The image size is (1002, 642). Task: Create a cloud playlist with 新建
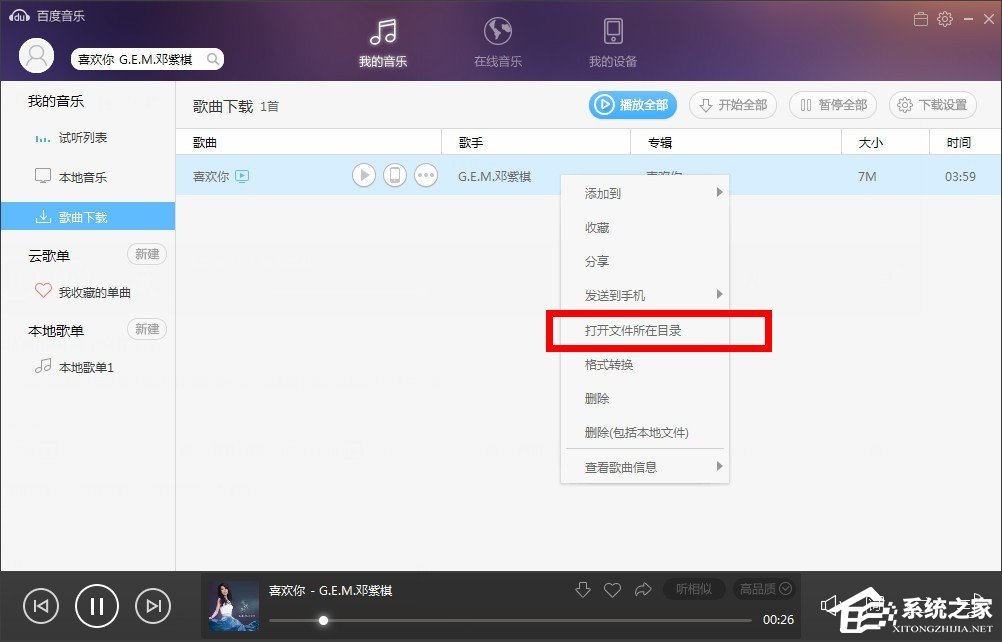click(146, 254)
